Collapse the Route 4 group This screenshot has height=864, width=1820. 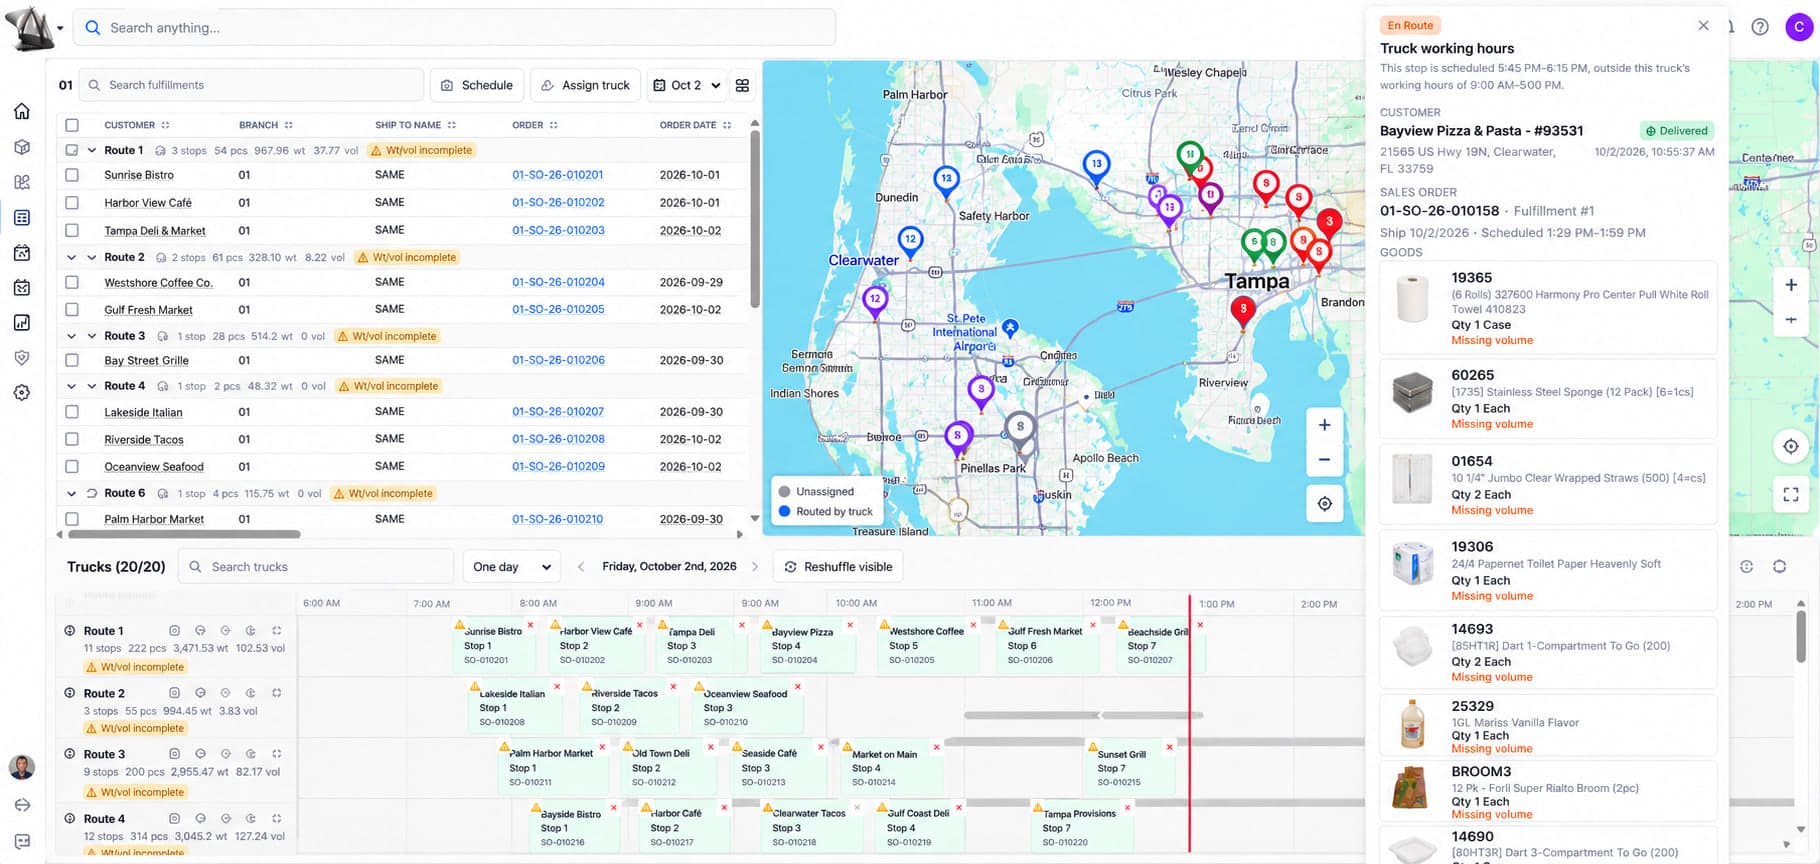tap(92, 386)
